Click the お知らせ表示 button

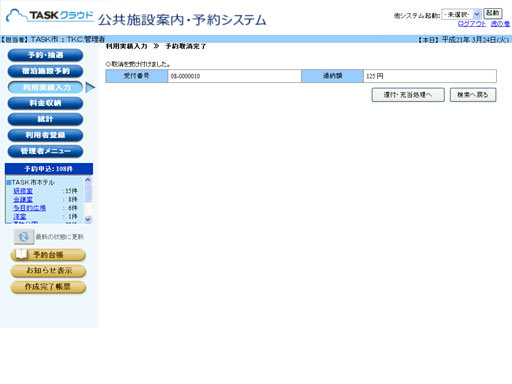[x=48, y=271]
